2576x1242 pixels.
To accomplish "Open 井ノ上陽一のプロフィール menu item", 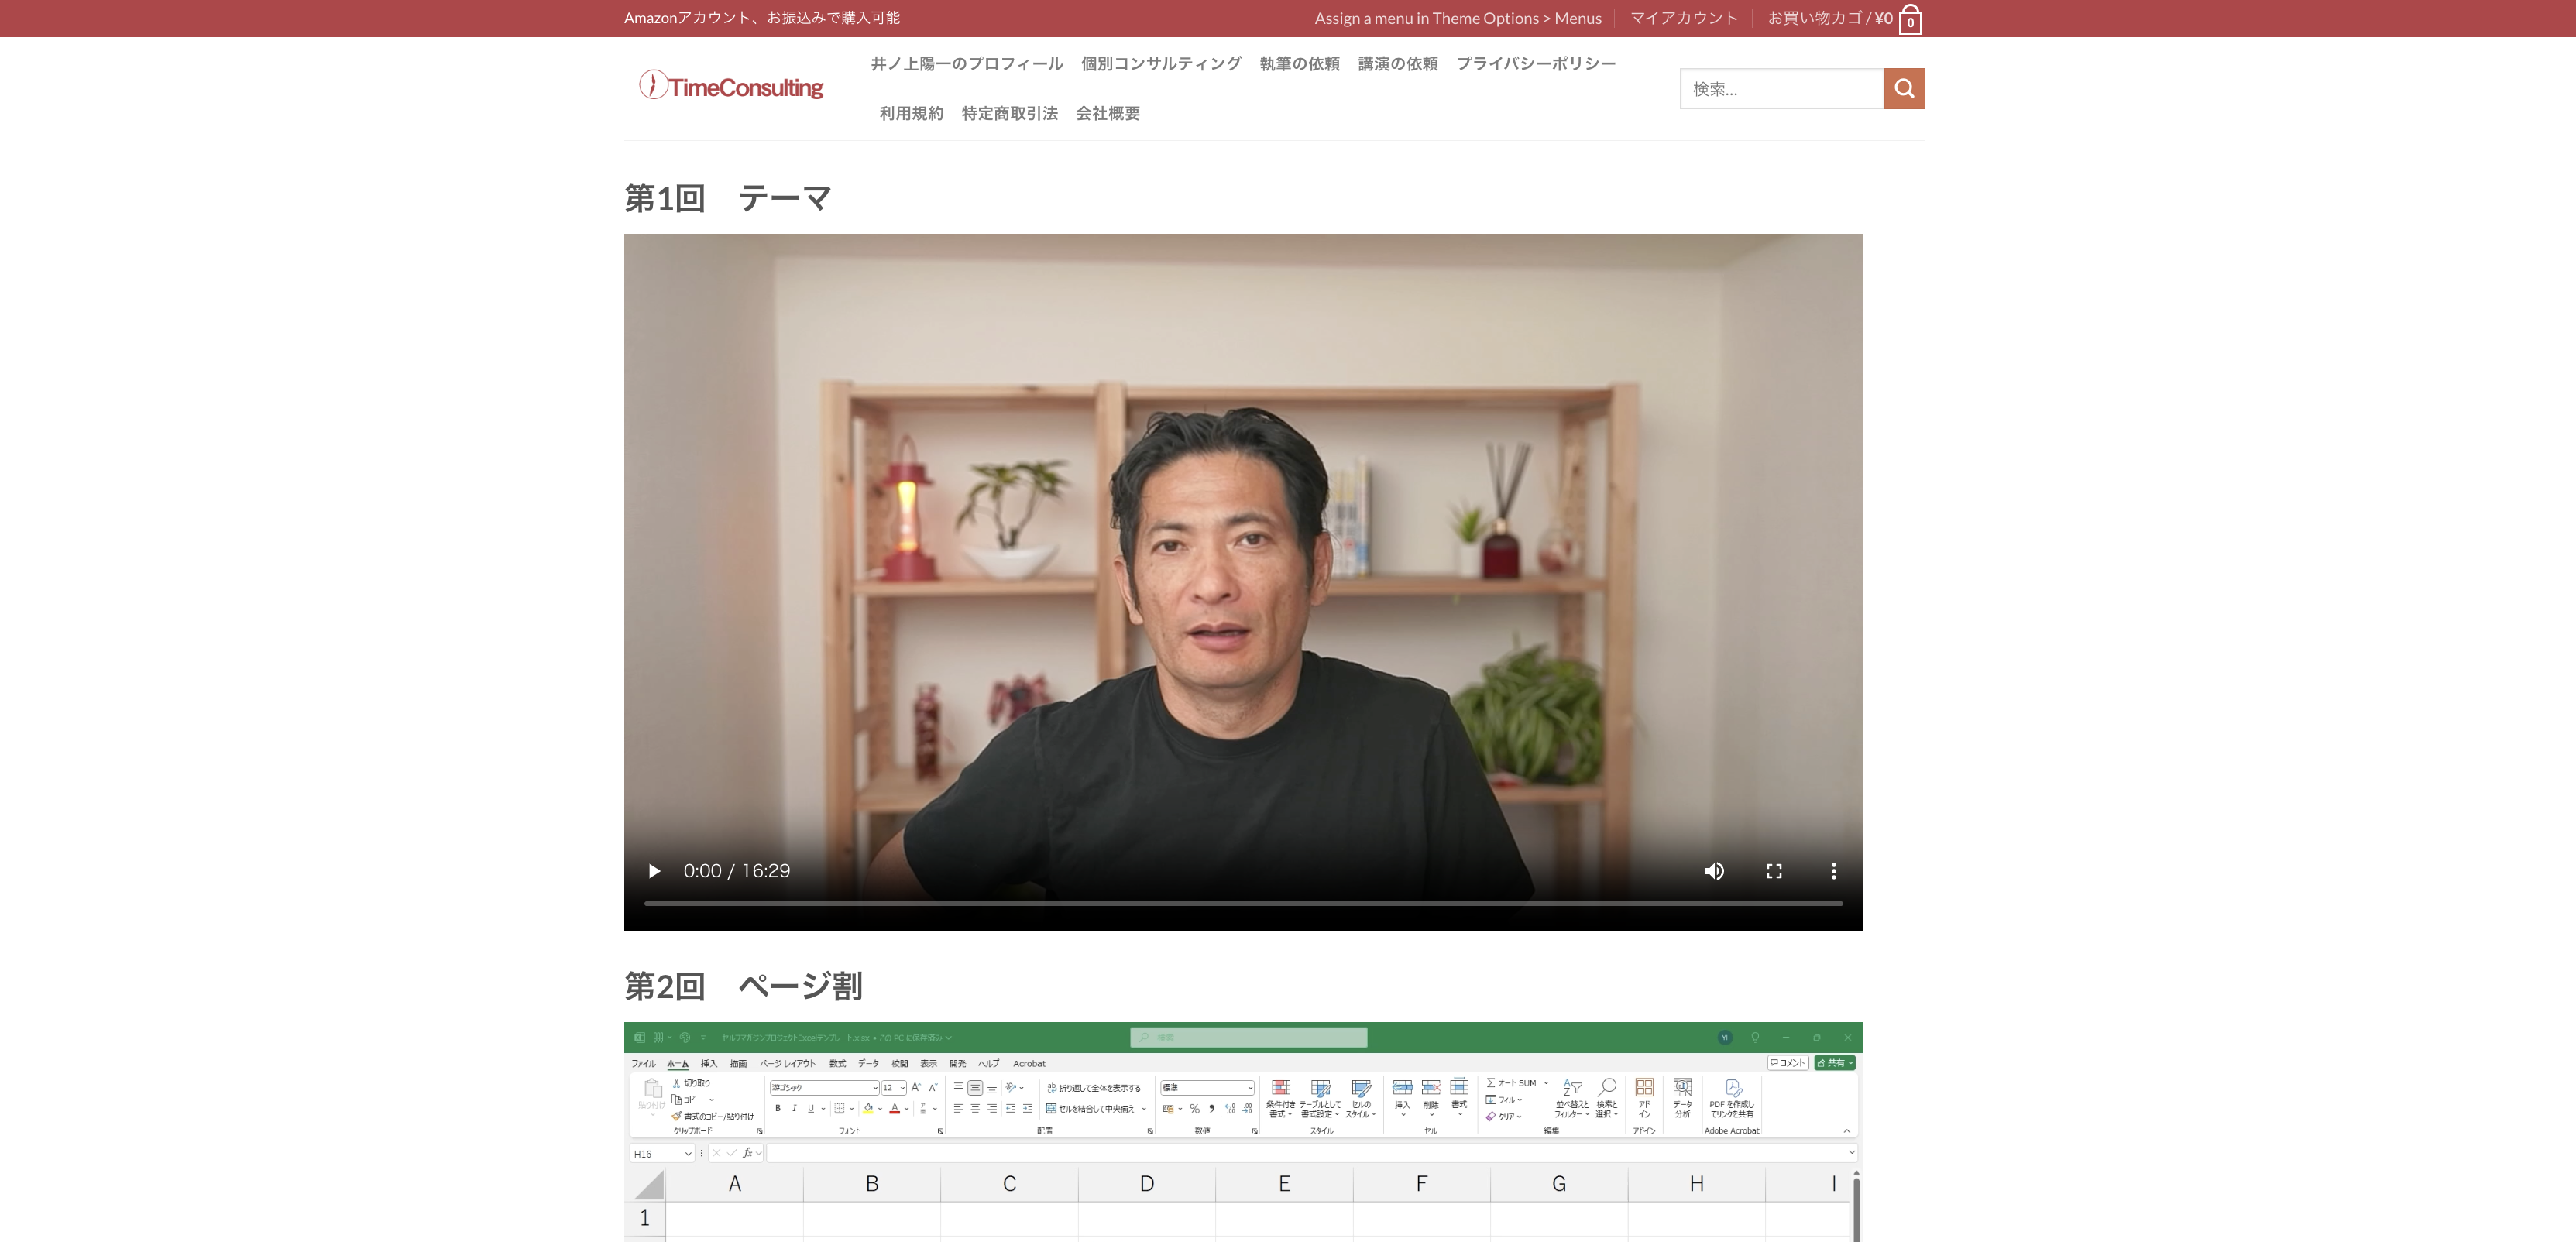I will 966,64.
